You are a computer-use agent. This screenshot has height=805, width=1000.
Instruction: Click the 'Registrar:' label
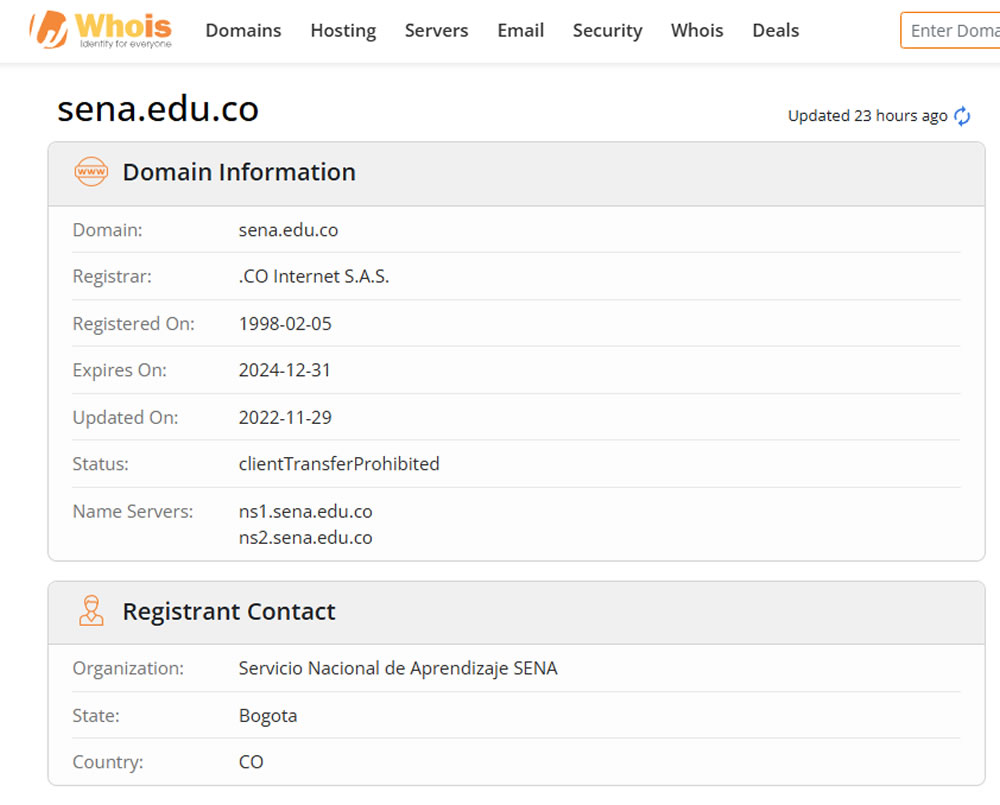coord(112,277)
